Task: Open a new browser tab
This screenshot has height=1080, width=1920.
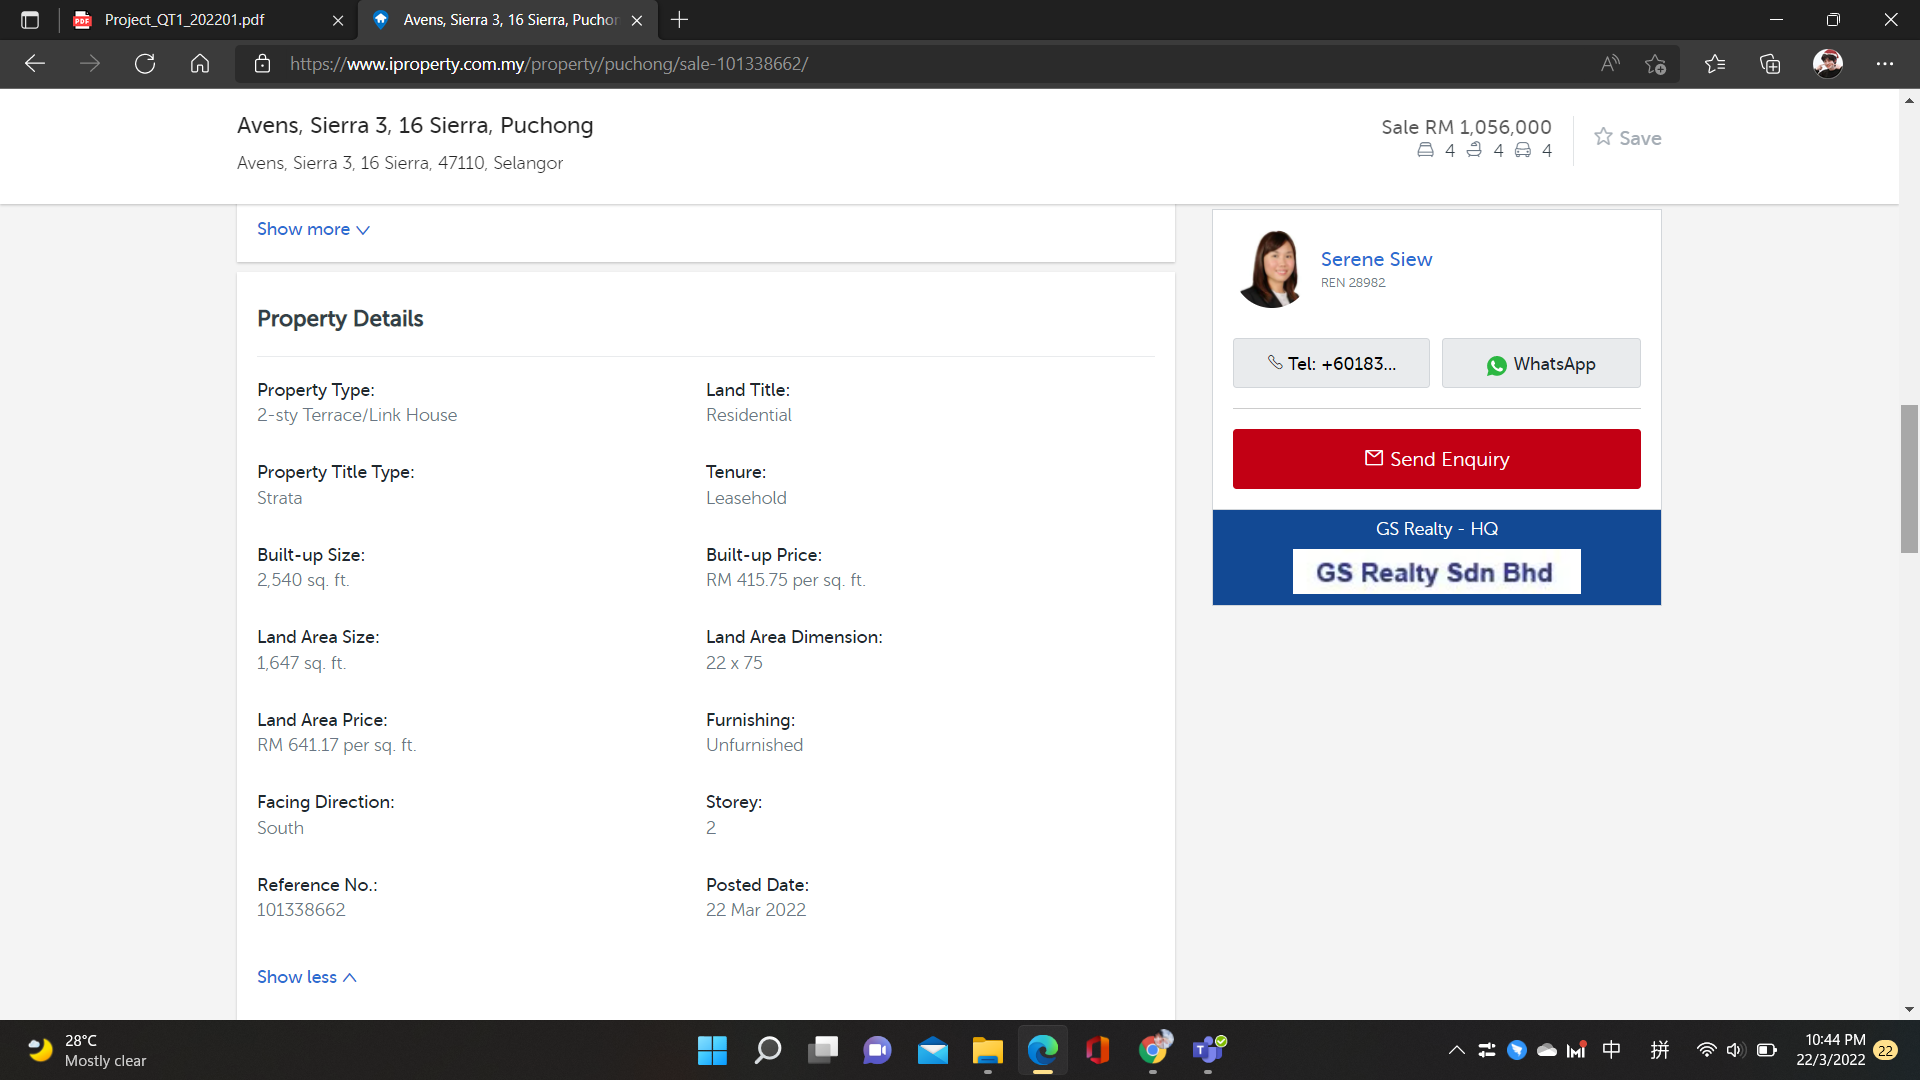Action: click(x=680, y=20)
